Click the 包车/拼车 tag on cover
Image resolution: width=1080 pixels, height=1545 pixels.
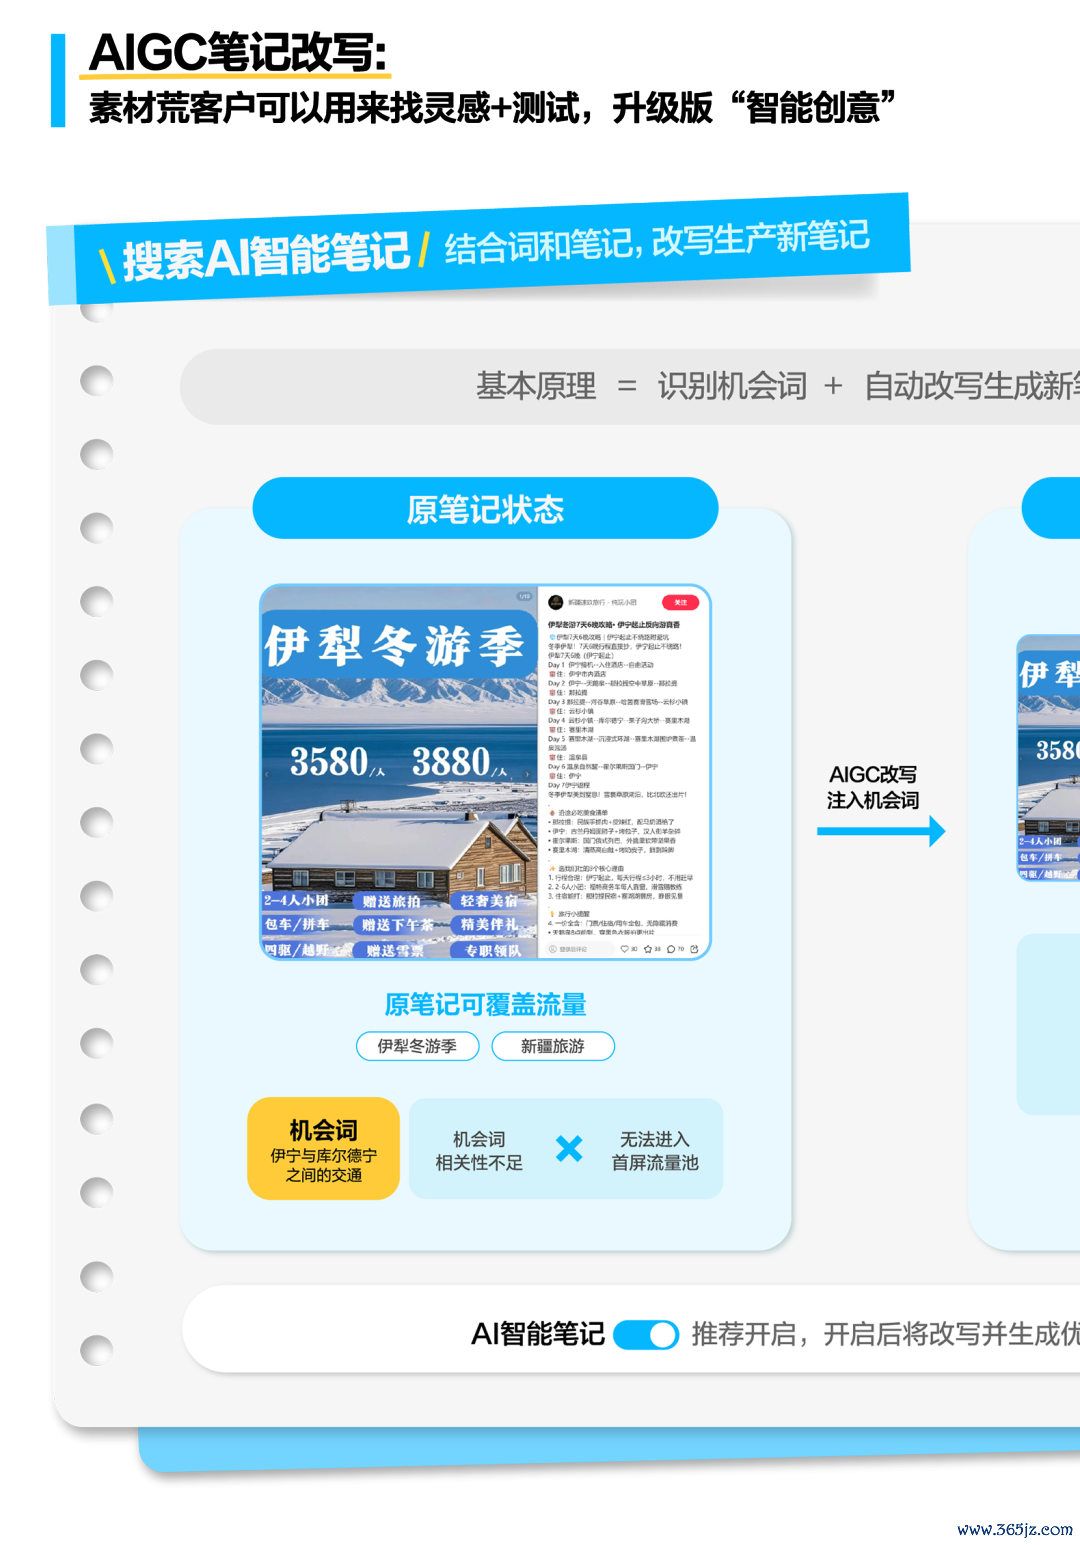click(x=296, y=925)
